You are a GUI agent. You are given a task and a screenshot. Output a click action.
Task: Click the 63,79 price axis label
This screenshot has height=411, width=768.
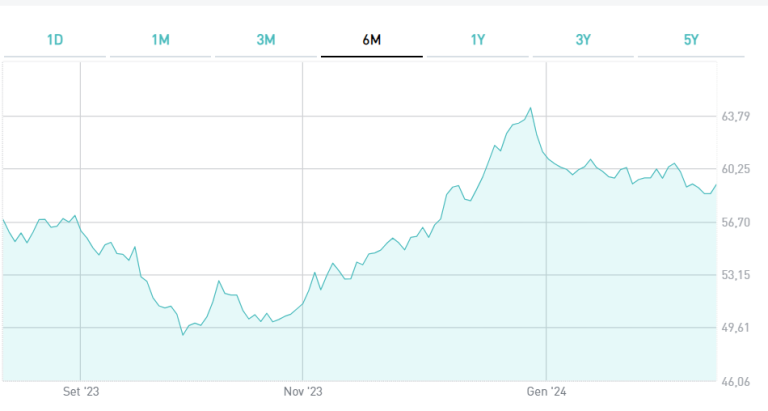click(736, 116)
